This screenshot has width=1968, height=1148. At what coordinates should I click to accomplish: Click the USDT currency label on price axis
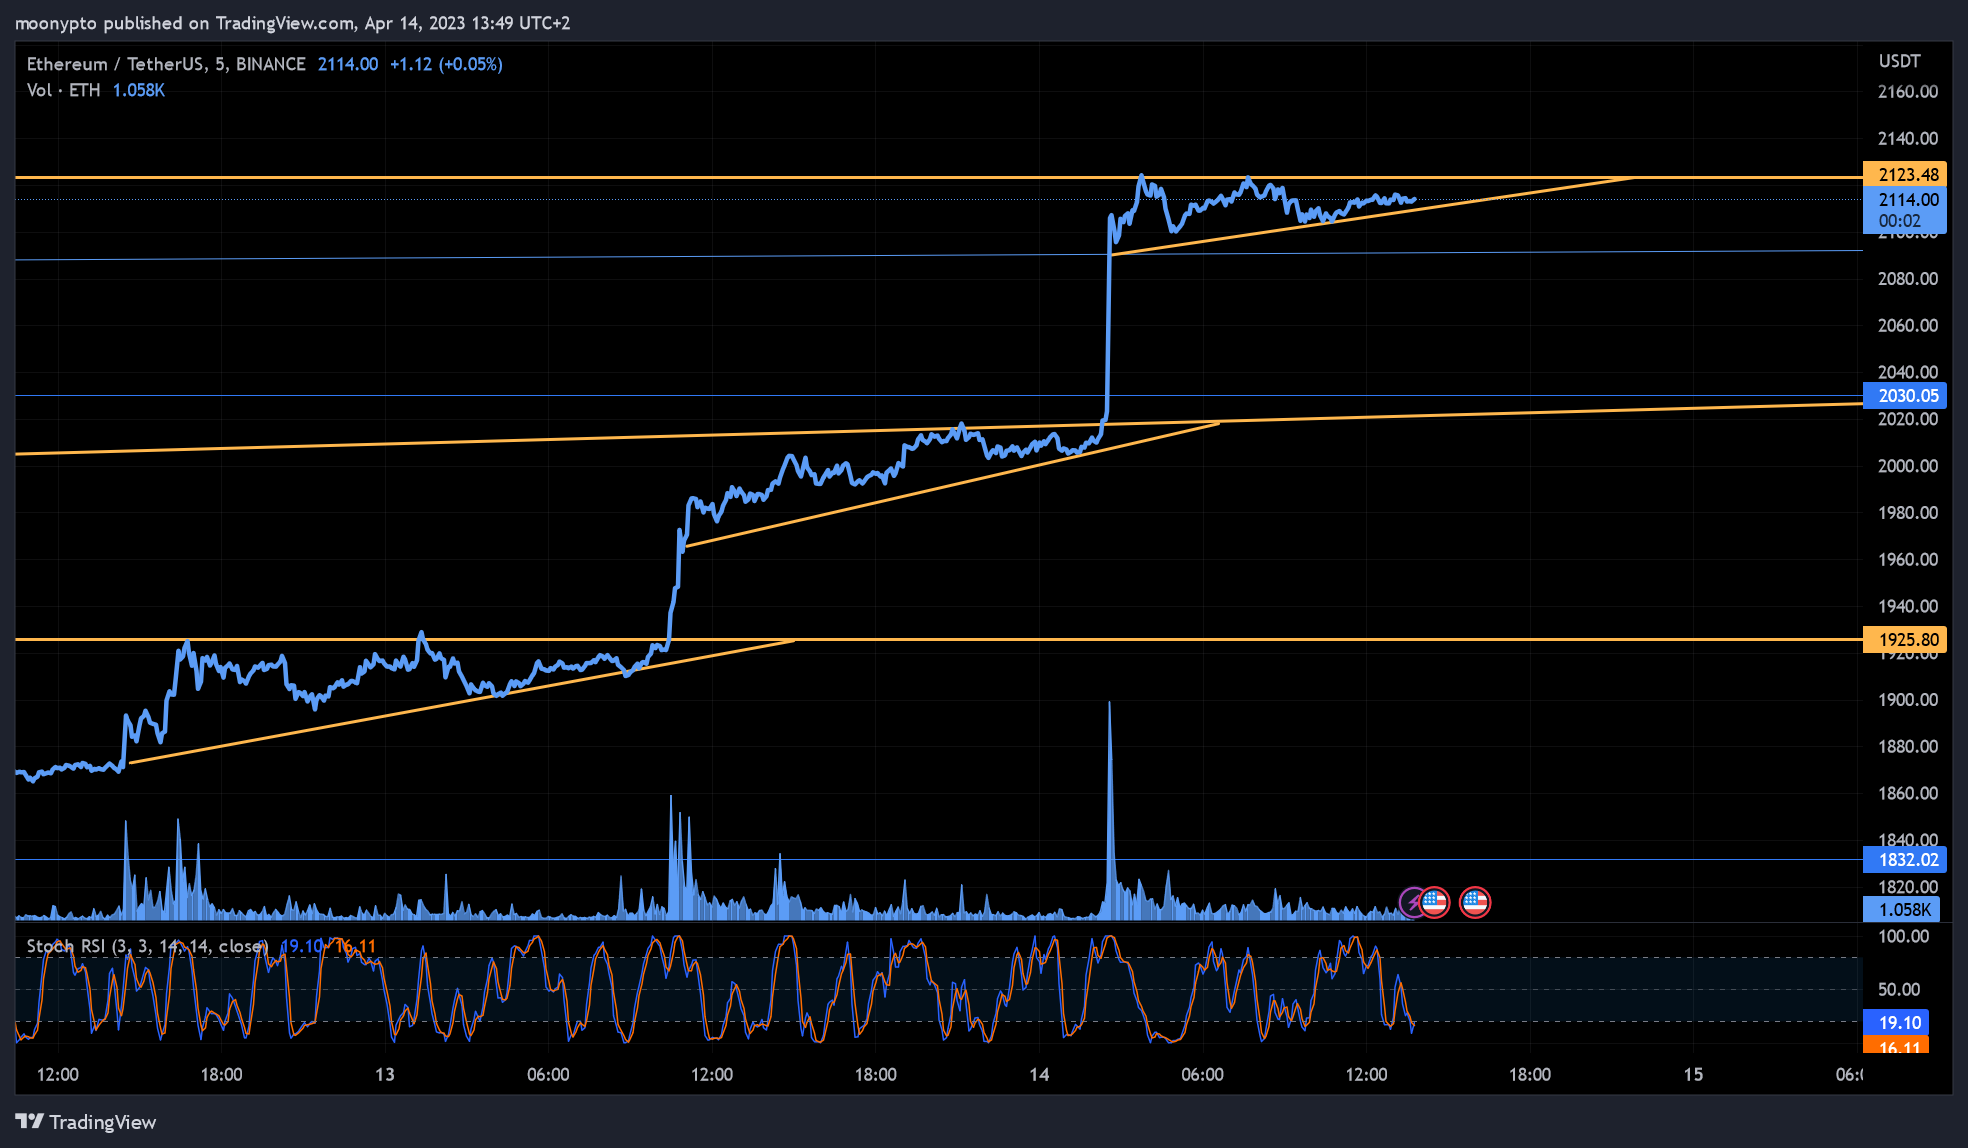tap(1899, 61)
